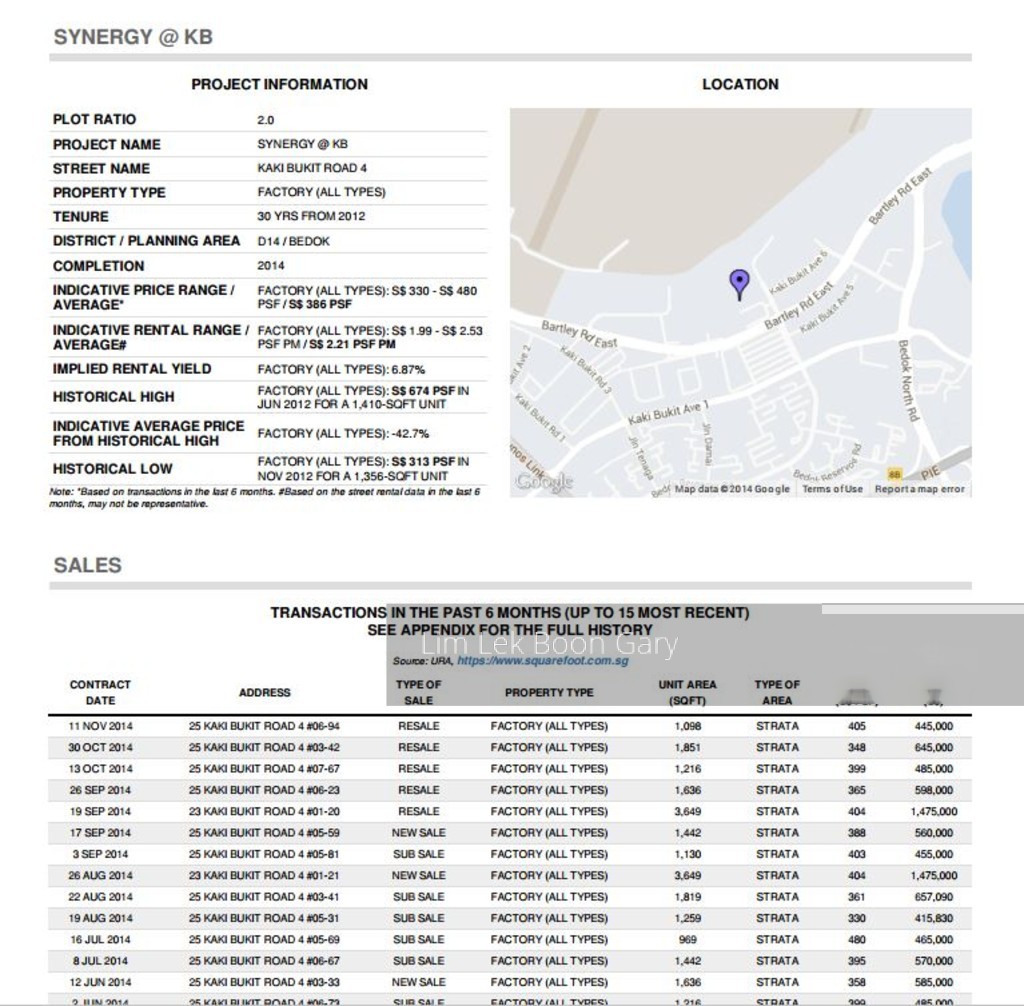This screenshot has width=1024, height=1006.
Task: Select address 25 KAKI BUKIT ROAD 4 #03-33
Action: pos(264,982)
